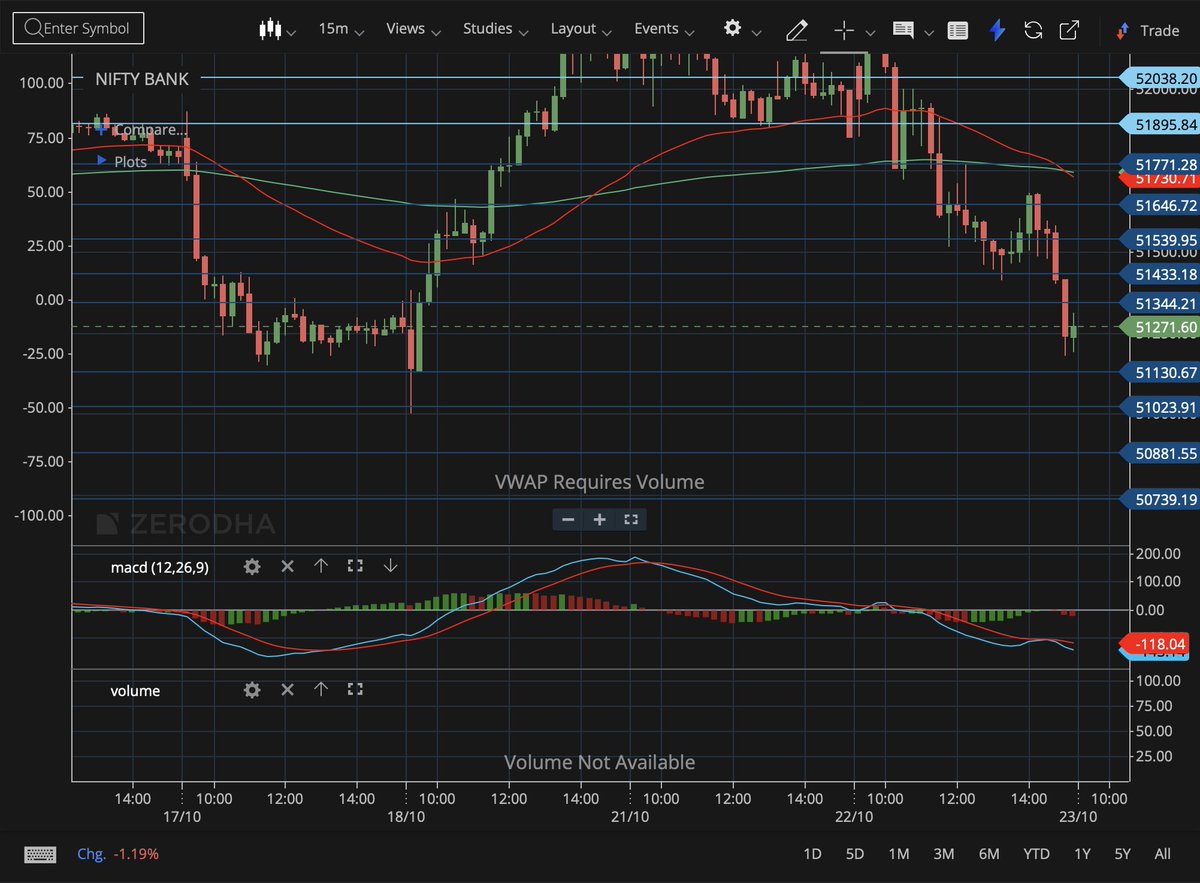Select the 1M range
Viewport: 1200px width, 883px height.
[898, 854]
